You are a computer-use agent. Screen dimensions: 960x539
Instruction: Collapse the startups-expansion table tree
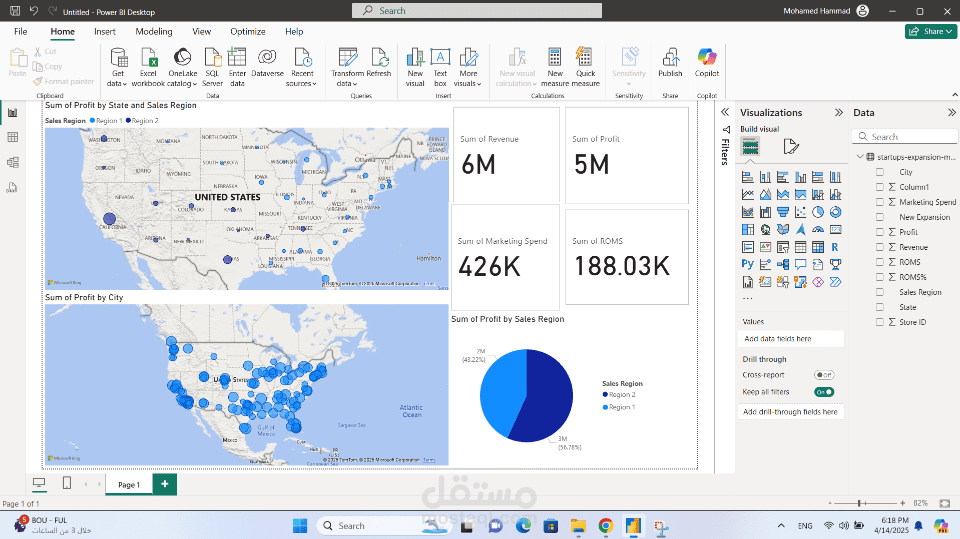point(860,157)
